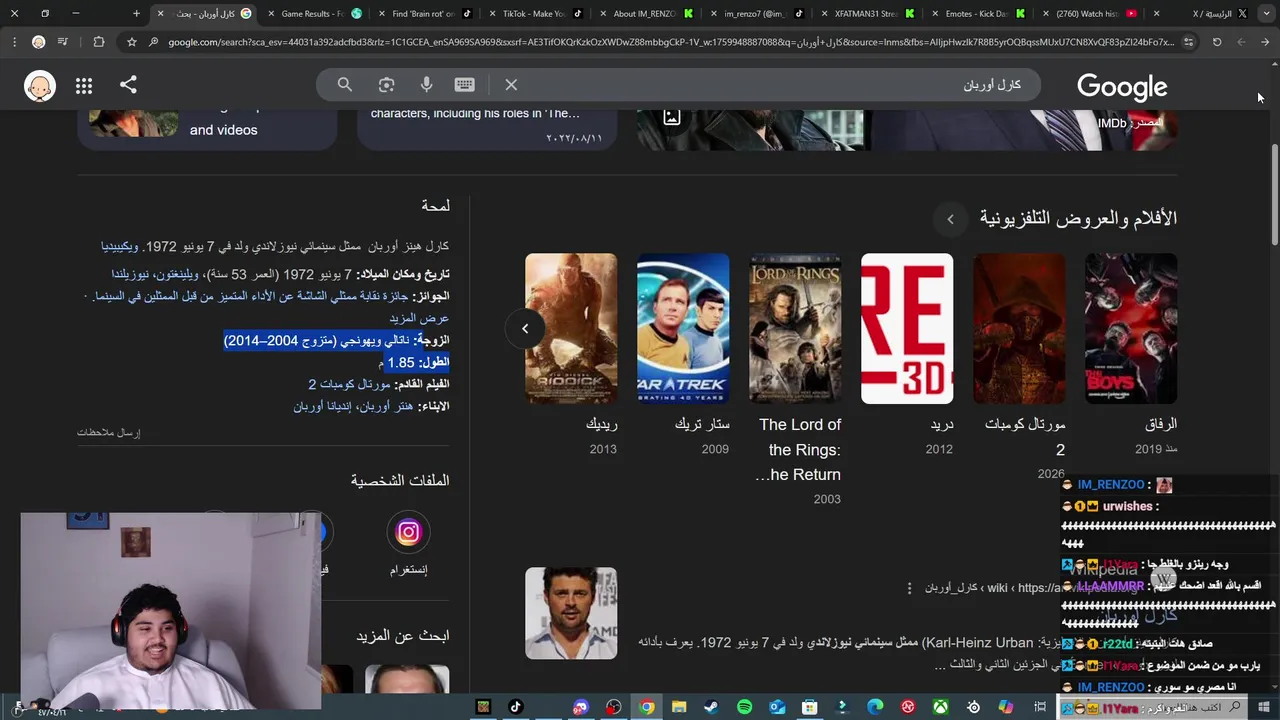The width and height of the screenshot is (1280, 720).
Task: Open Chrome three-dot menu
Action: (x=13, y=42)
